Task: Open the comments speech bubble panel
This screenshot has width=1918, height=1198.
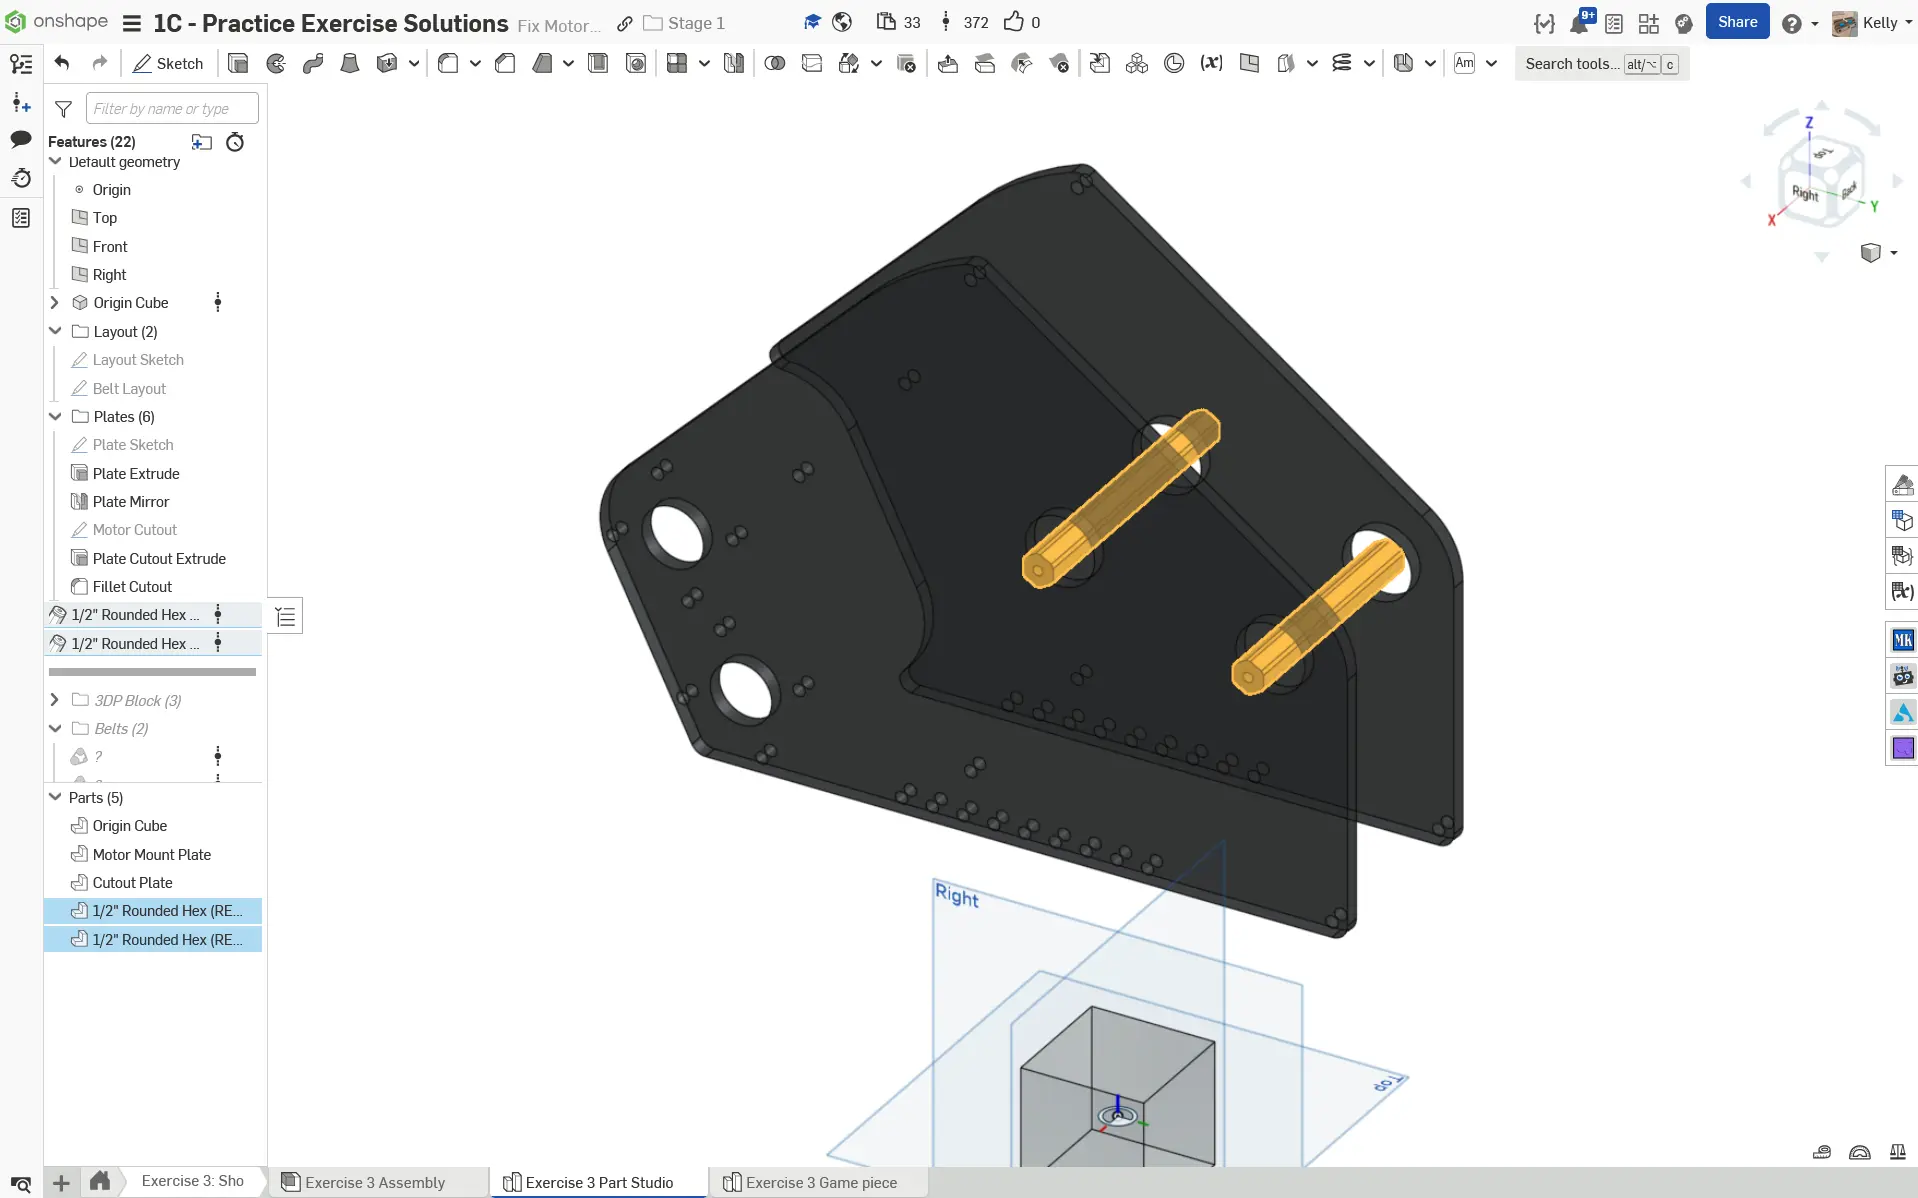Action: [x=21, y=140]
